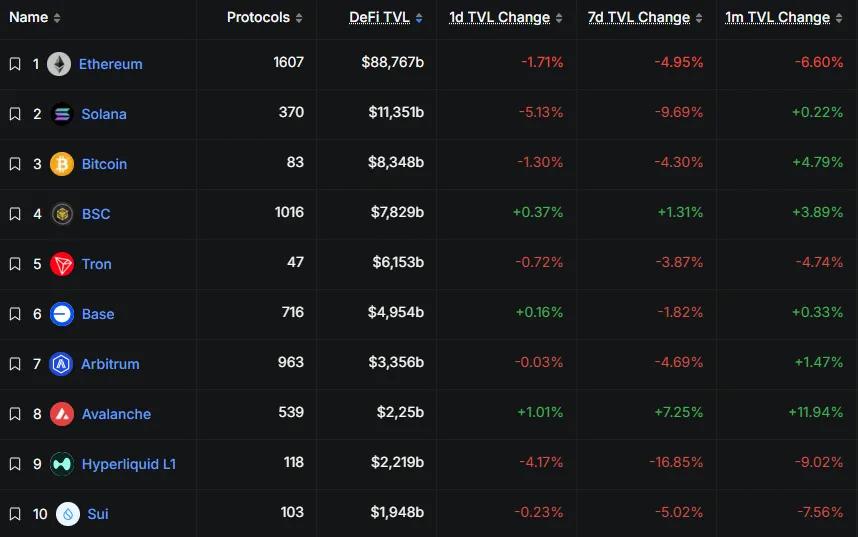Click the Arbitrum chain logo icon

(62, 364)
